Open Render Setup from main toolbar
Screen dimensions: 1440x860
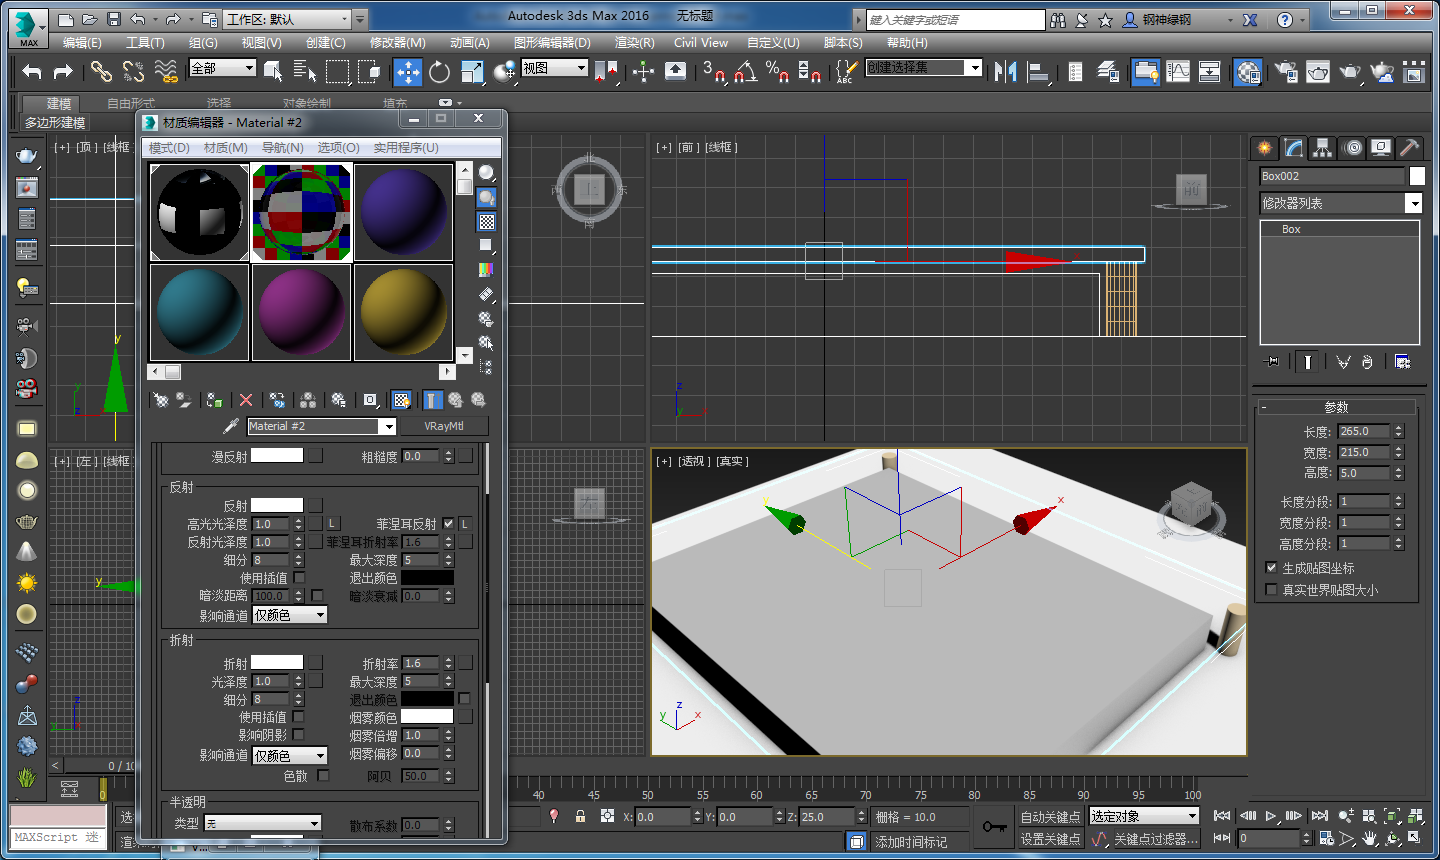click(1286, 71)
